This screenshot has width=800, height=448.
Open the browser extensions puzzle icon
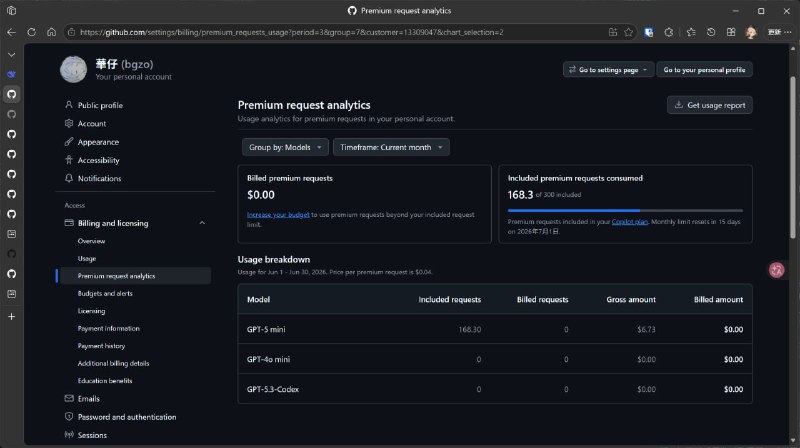point(669,32)
